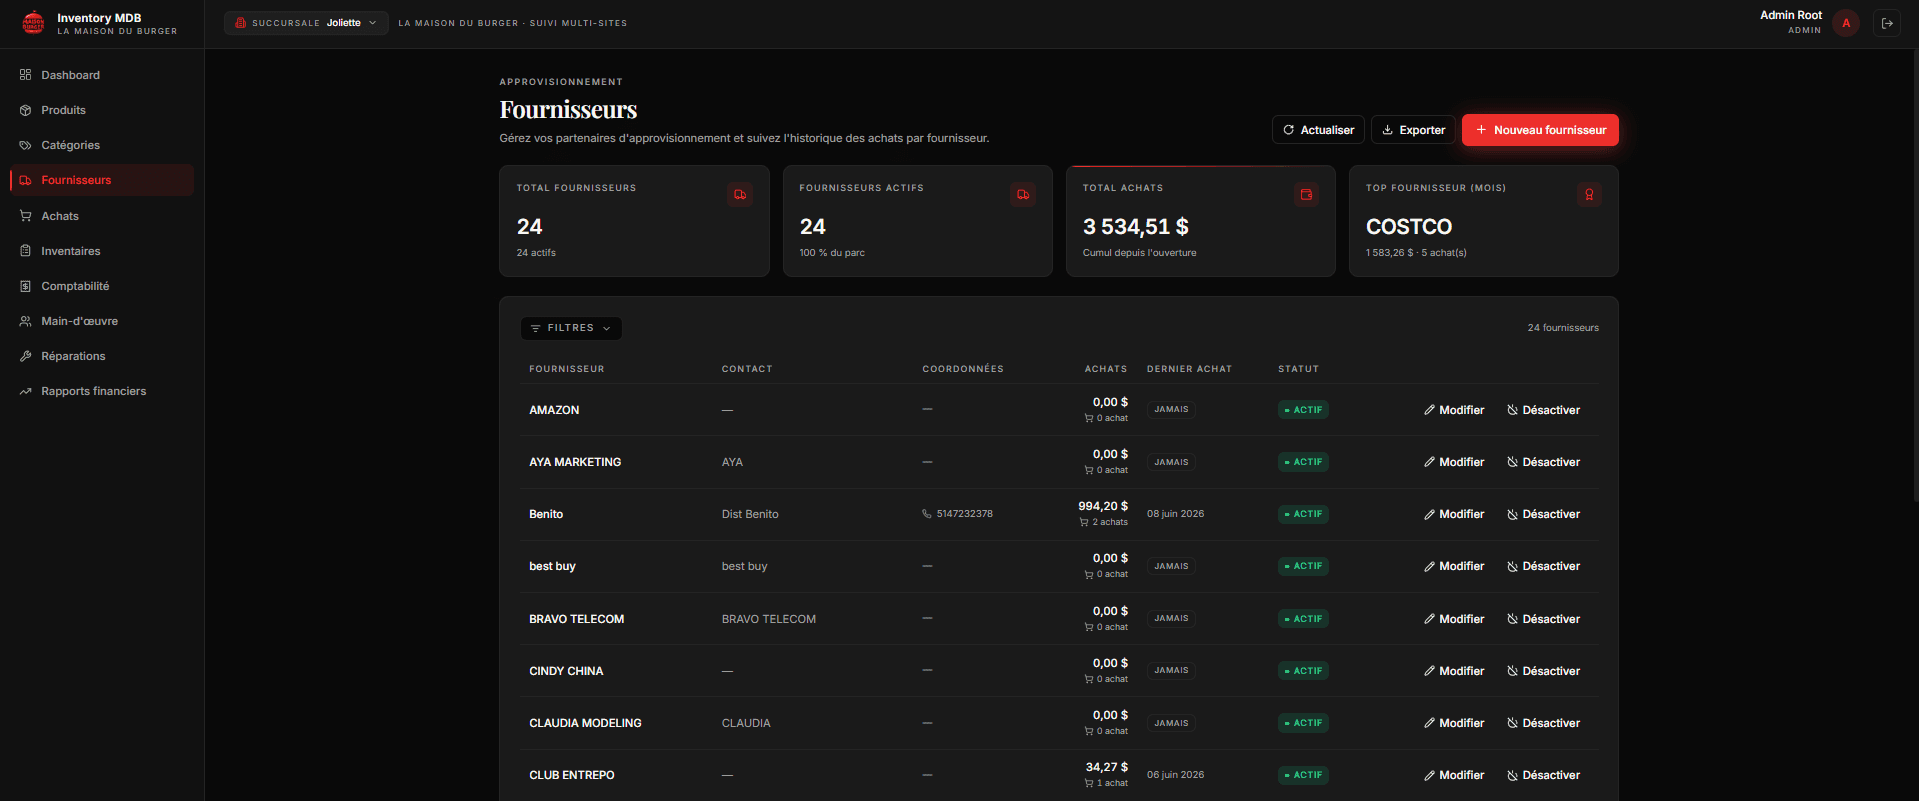Navigate to Catégories
Screen dimensions: 1919x801
click(x=102, y=145)
